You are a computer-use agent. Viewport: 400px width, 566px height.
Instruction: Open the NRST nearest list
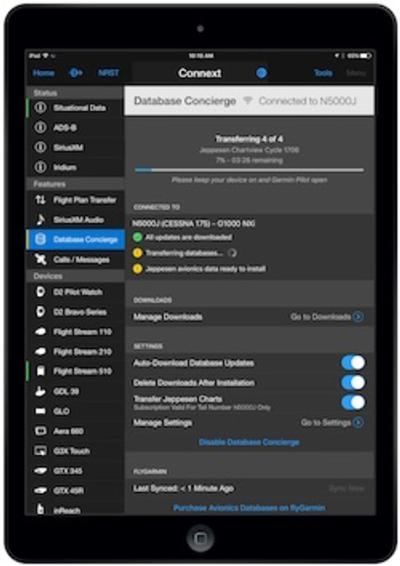point(108,73)
